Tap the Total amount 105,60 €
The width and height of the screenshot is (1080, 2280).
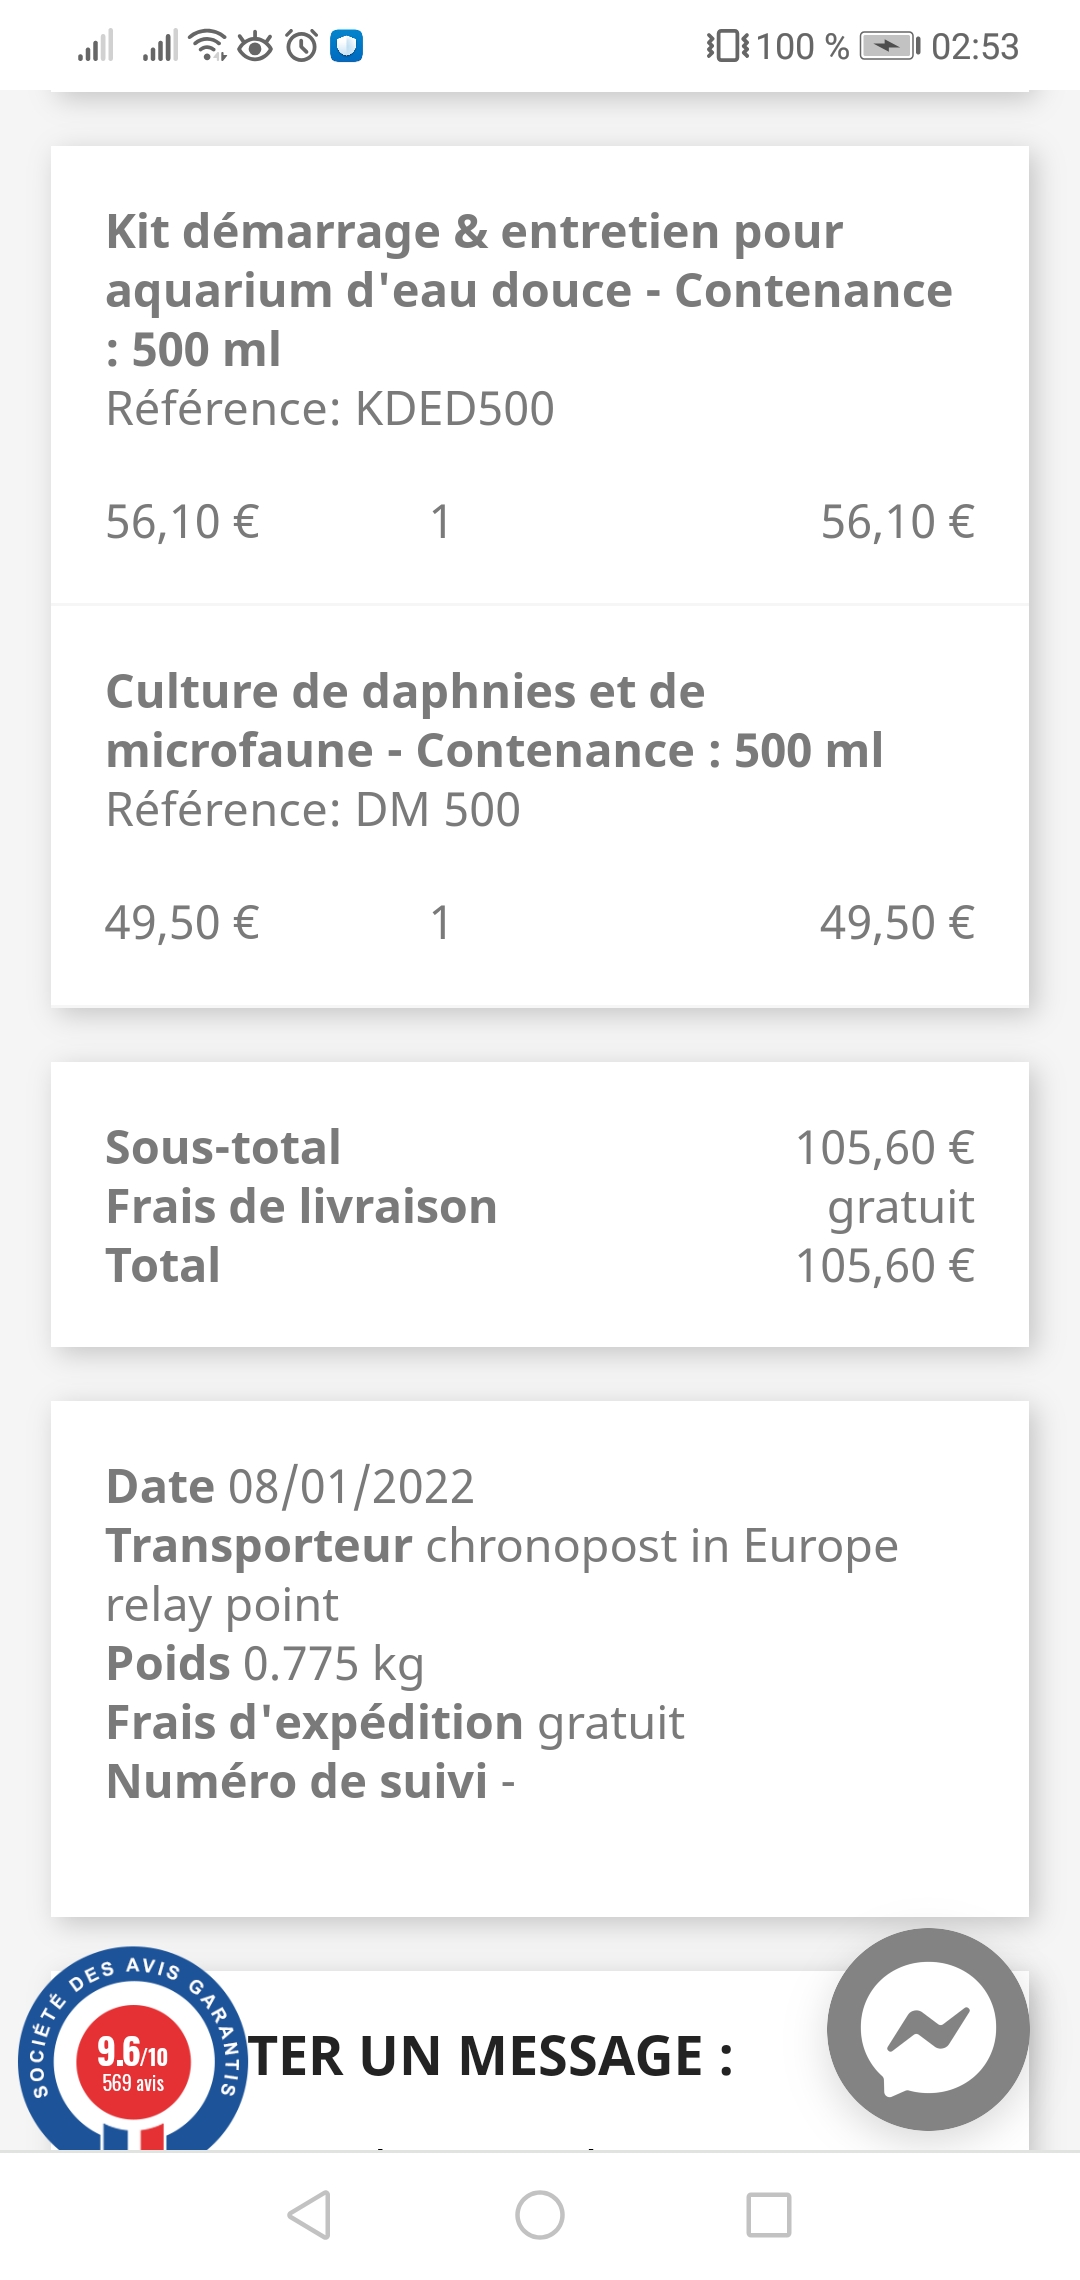coord(884,1266)
